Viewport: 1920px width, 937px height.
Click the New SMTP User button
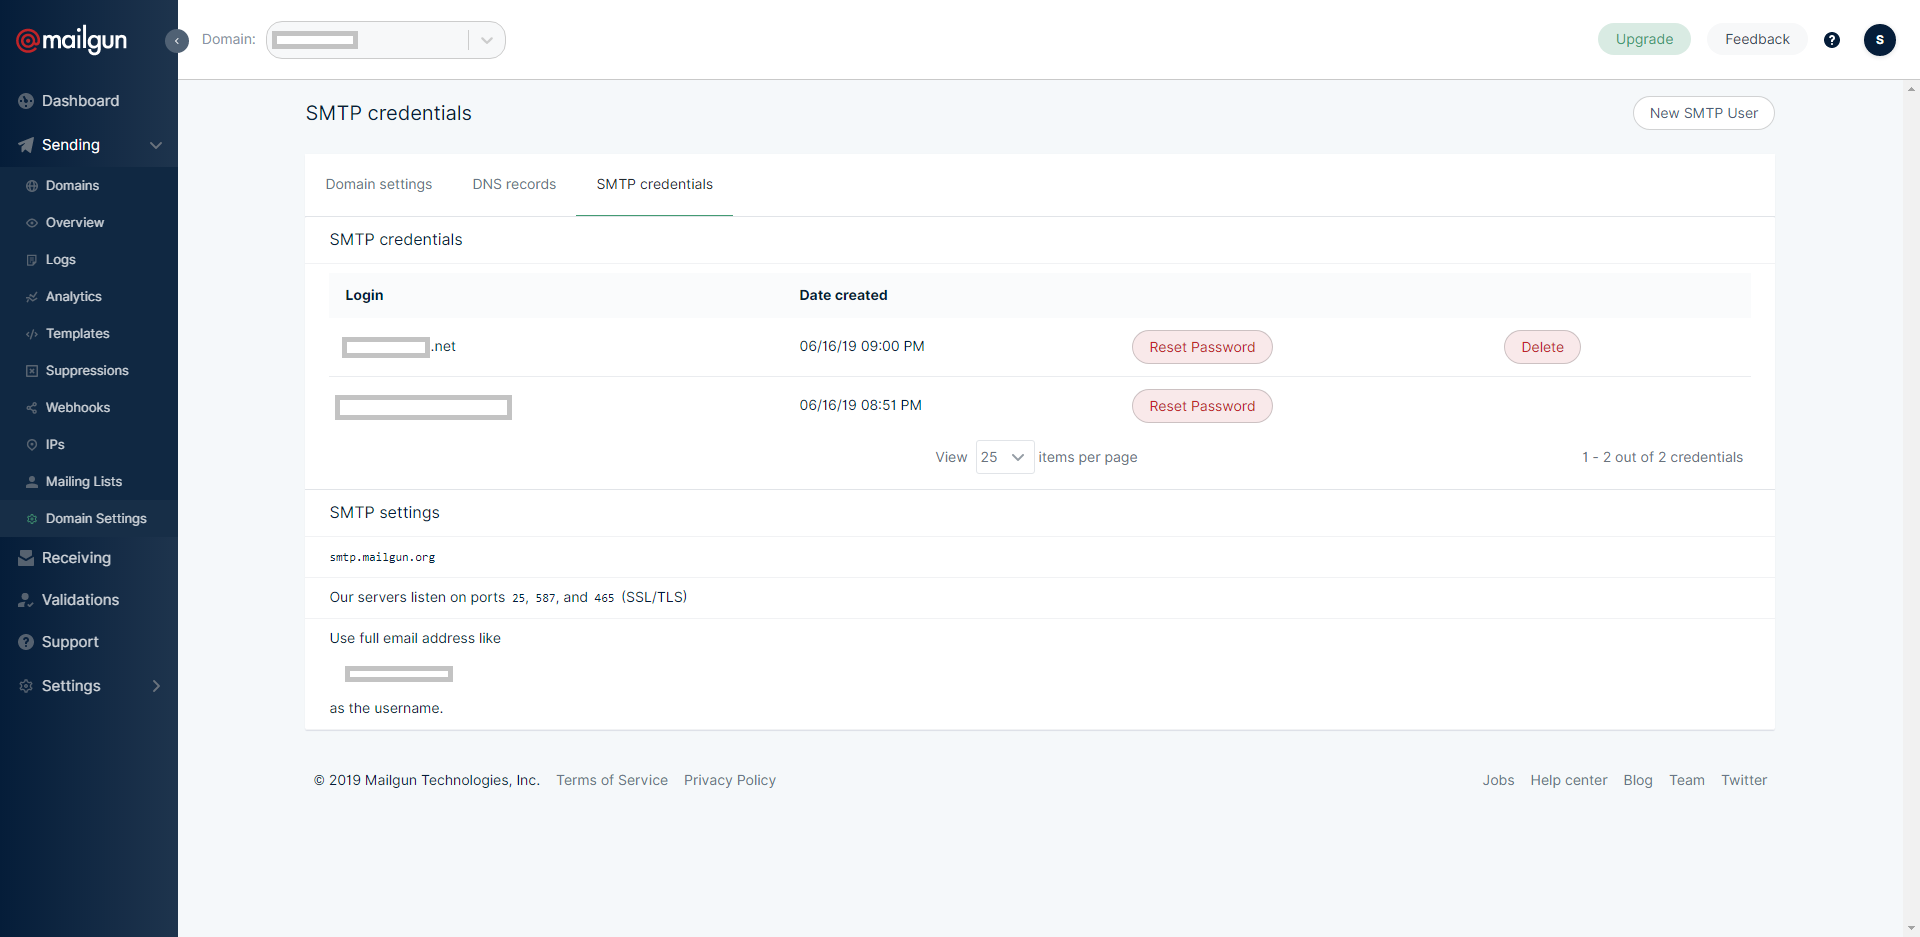pos(1704,113)
